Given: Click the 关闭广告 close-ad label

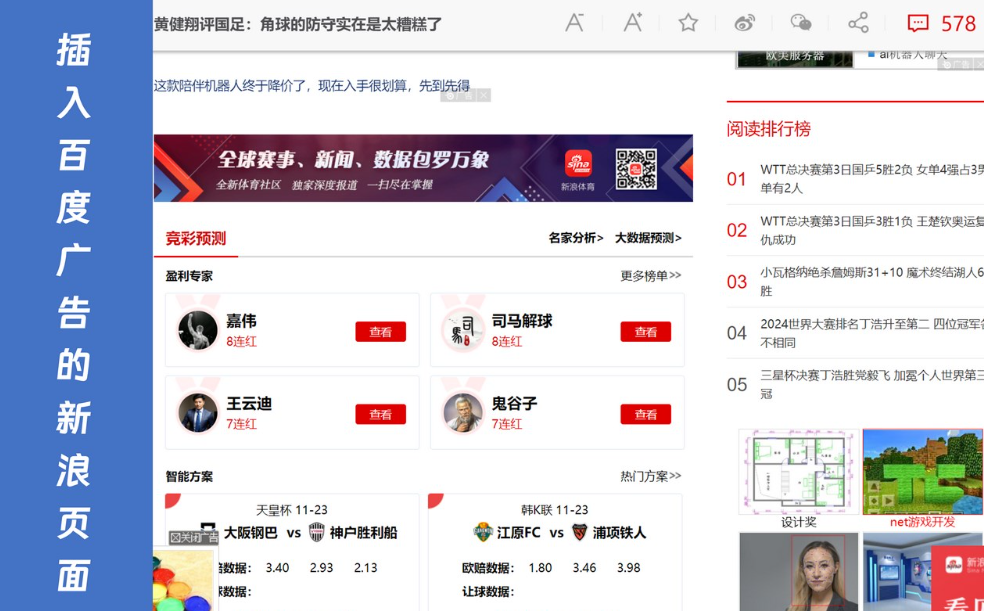Looking at the screenshot, I should click(194, 538).
